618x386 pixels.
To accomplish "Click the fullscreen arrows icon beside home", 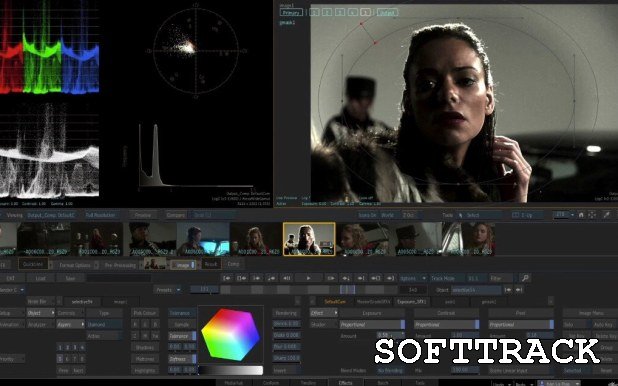I will 592,215.
